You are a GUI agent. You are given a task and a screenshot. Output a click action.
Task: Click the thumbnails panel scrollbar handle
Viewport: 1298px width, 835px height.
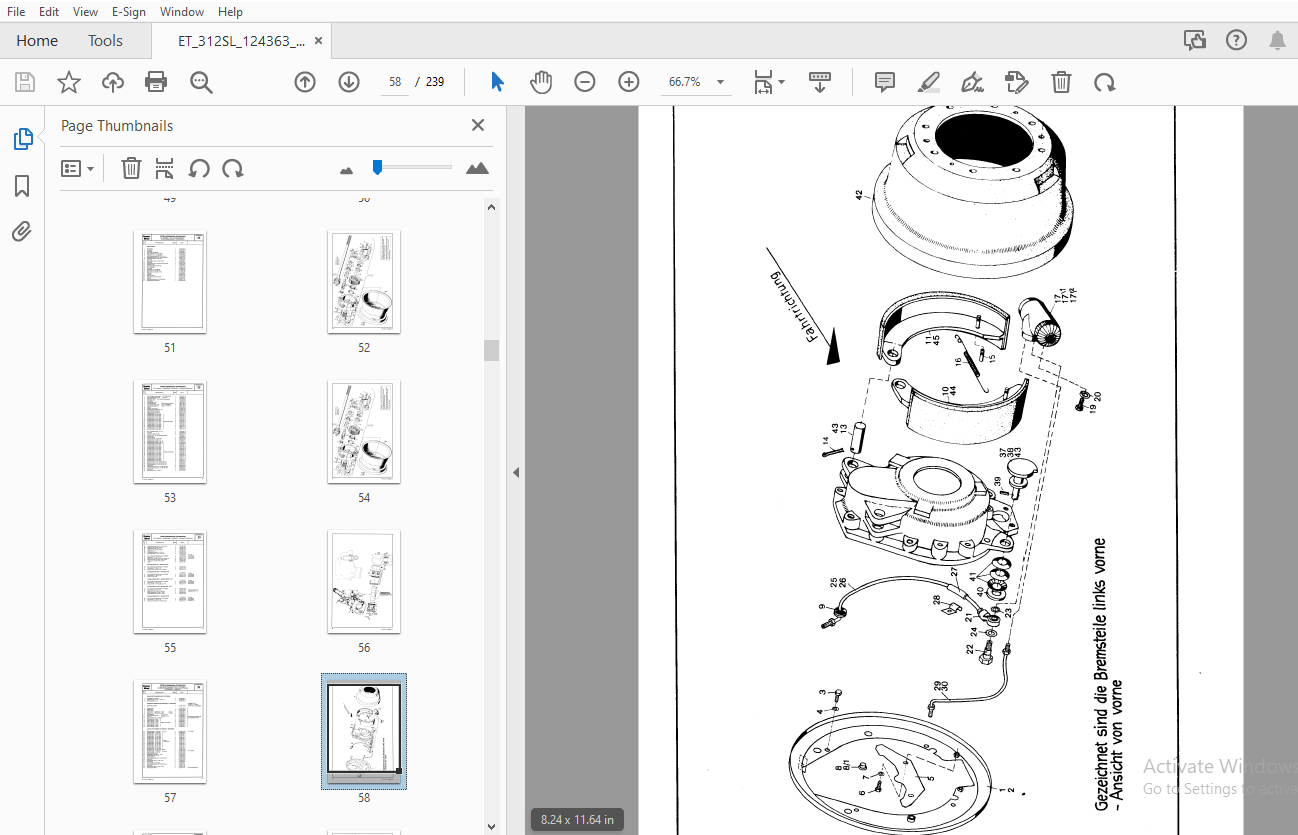(490, 350)
